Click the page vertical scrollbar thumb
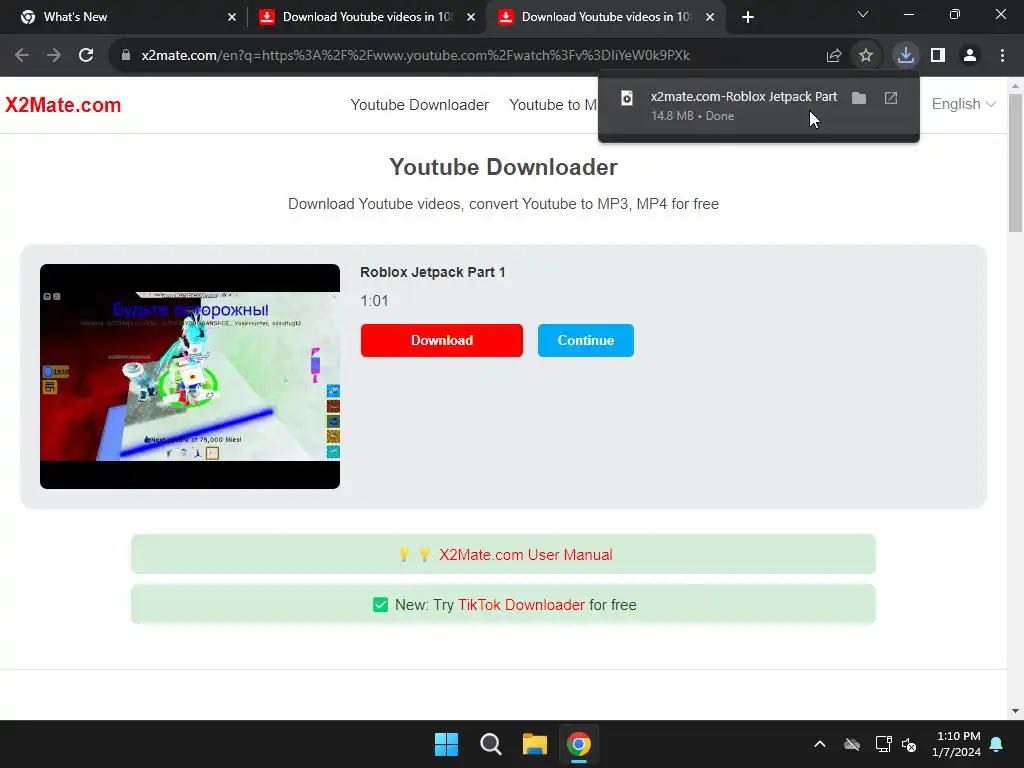Screen dimensions: 1024x768 (x=1016, y=163)
